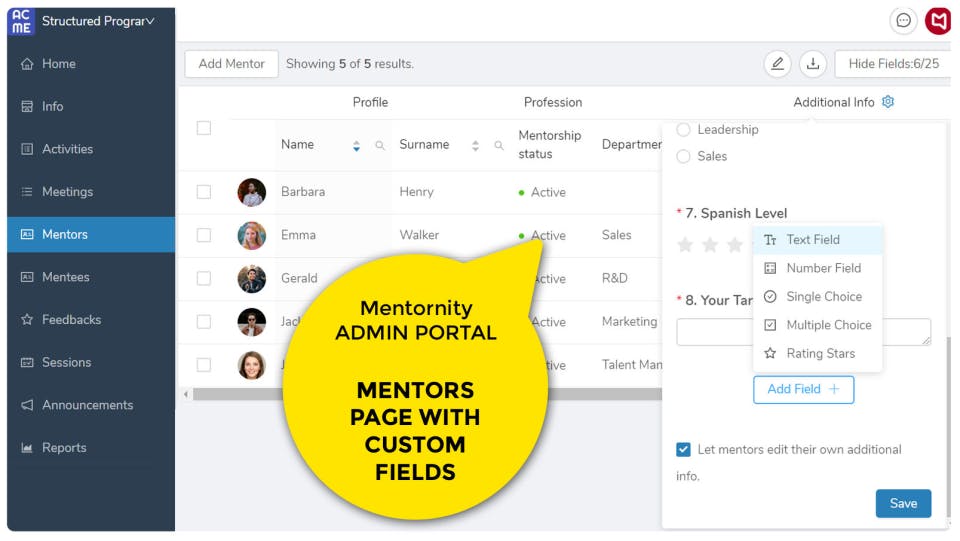
Task: Click the question 8 text area
Action: (x=803, y=332)
